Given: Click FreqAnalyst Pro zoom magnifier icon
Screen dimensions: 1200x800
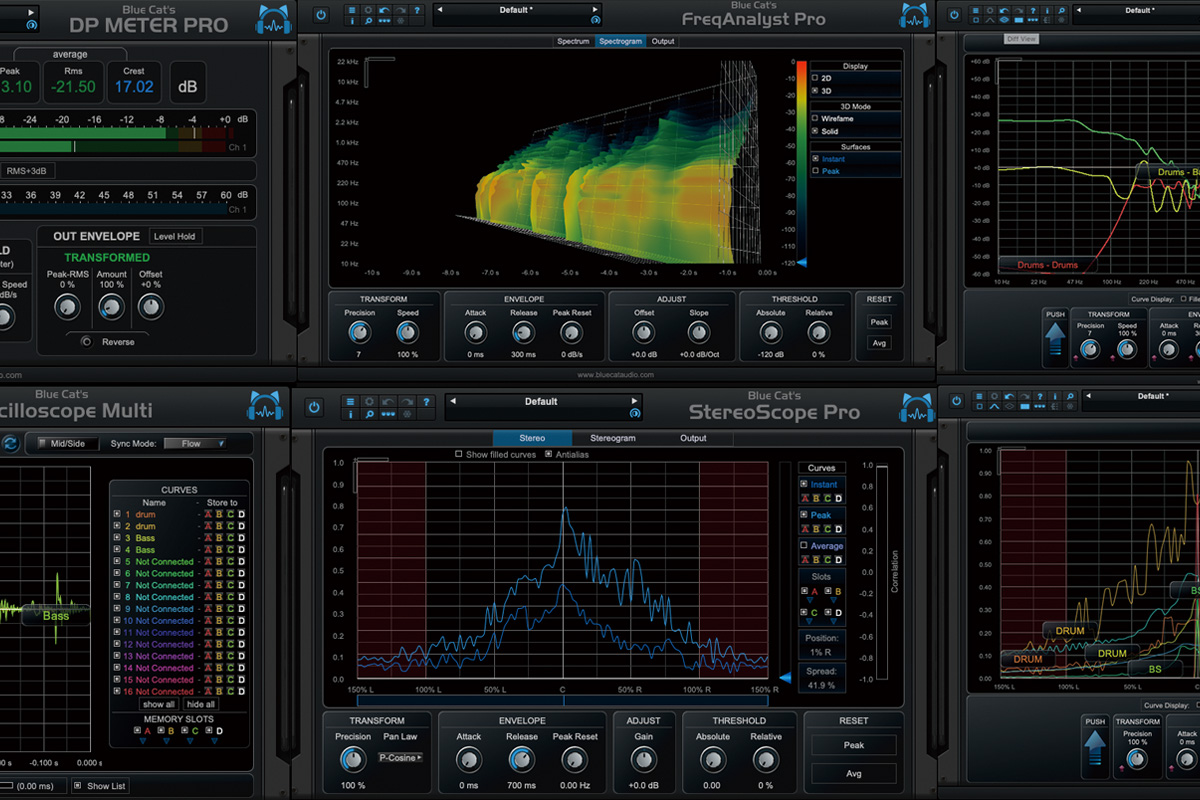Looking at the screenshot, I should coord(368,21).
